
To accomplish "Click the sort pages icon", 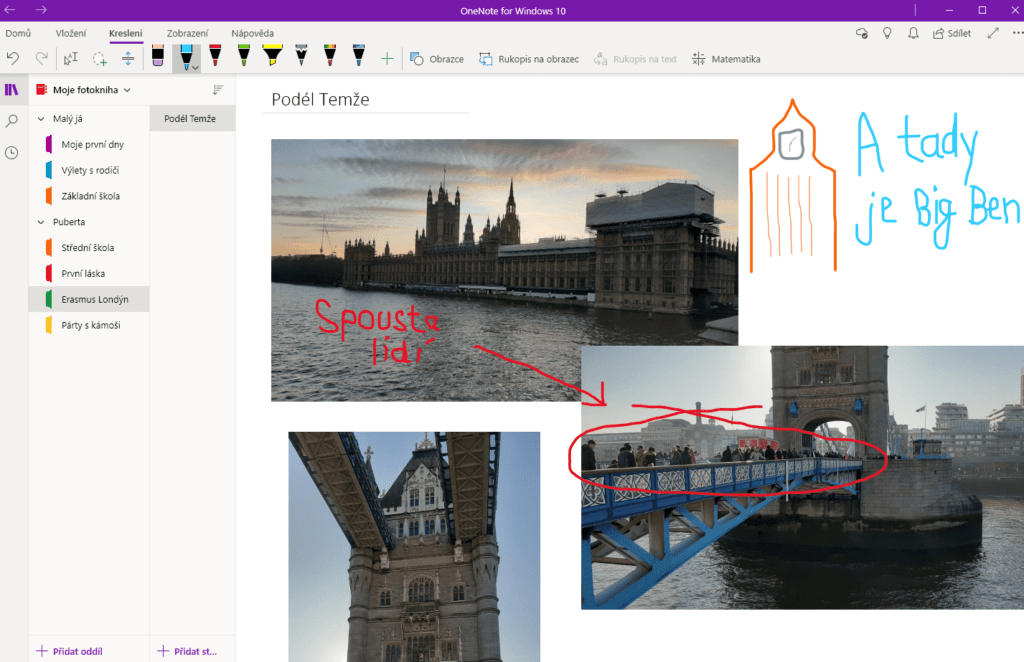I will pos(218,89).
